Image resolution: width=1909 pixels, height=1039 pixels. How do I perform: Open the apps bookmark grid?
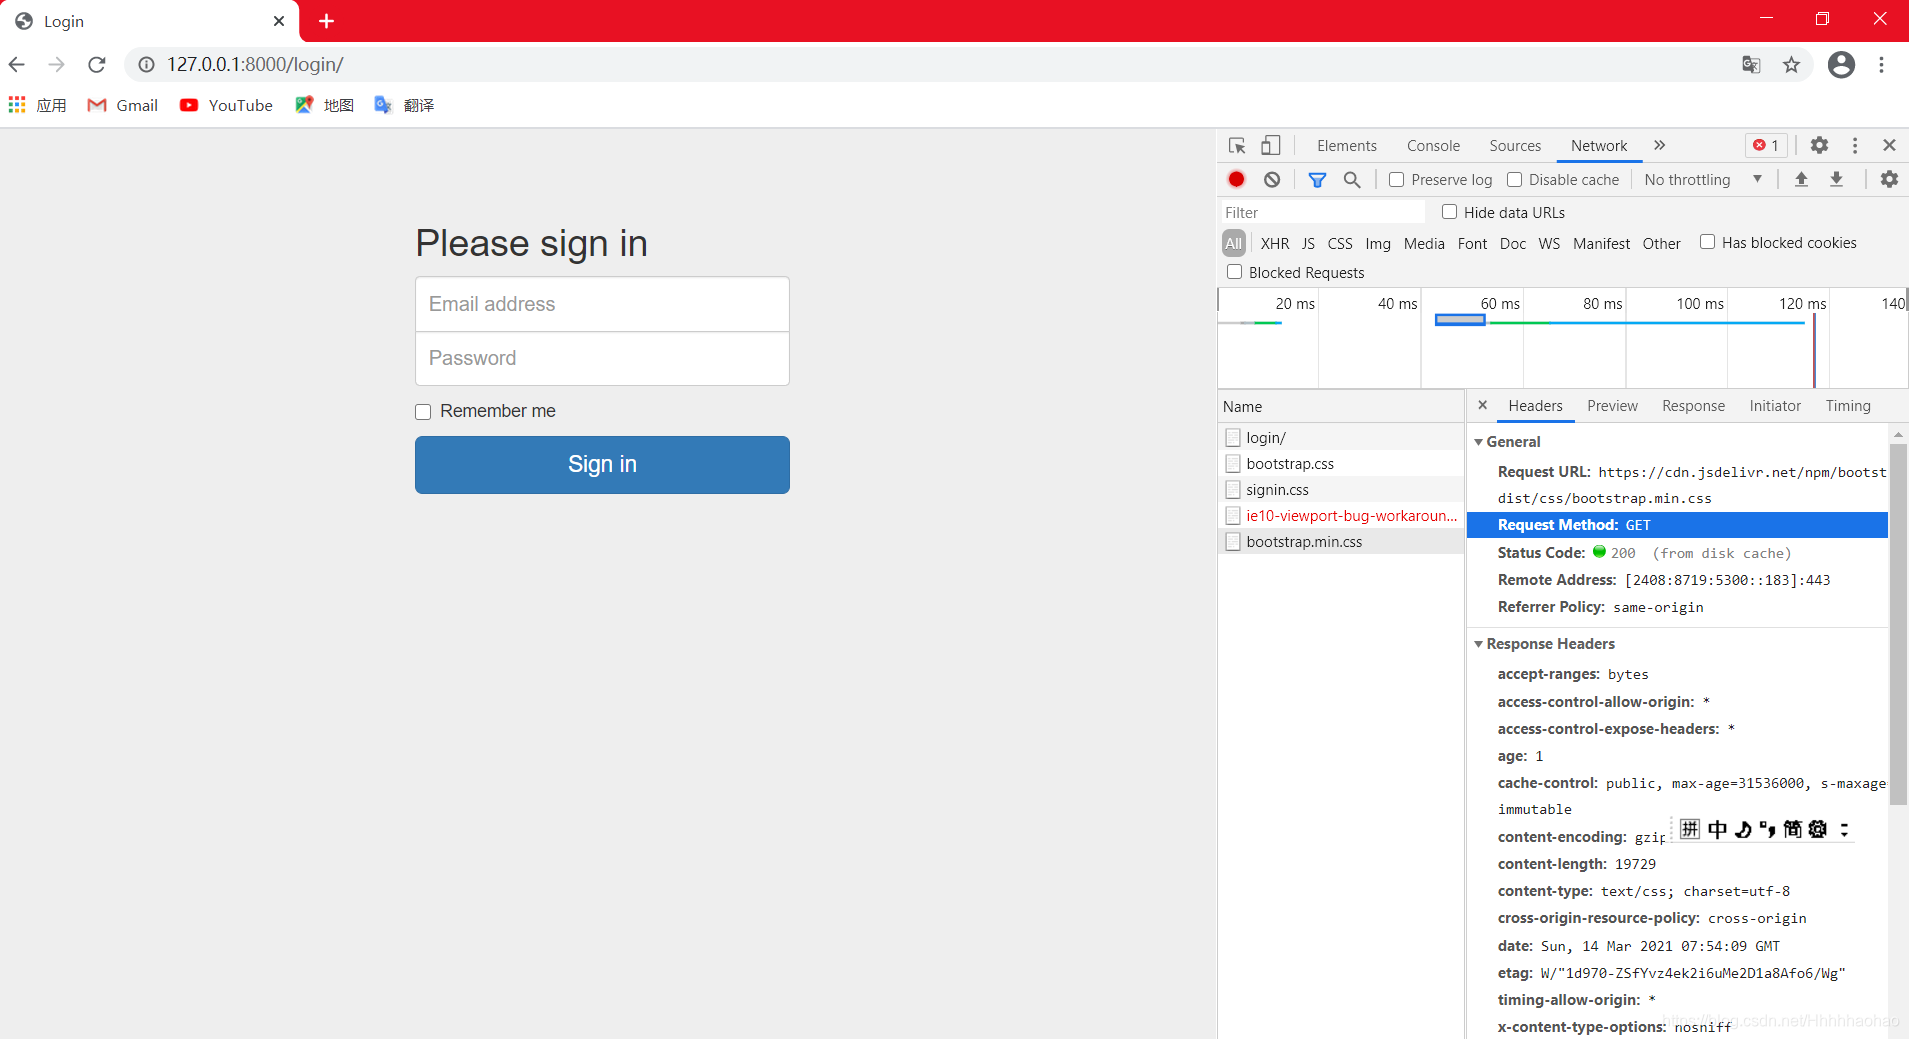(x=37, y=105)
